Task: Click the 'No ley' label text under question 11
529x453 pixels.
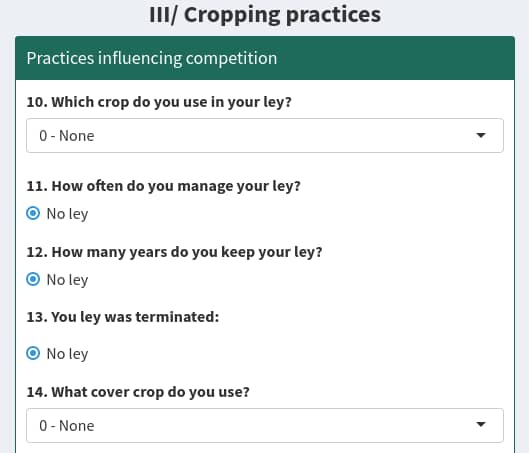Action: 67,214
